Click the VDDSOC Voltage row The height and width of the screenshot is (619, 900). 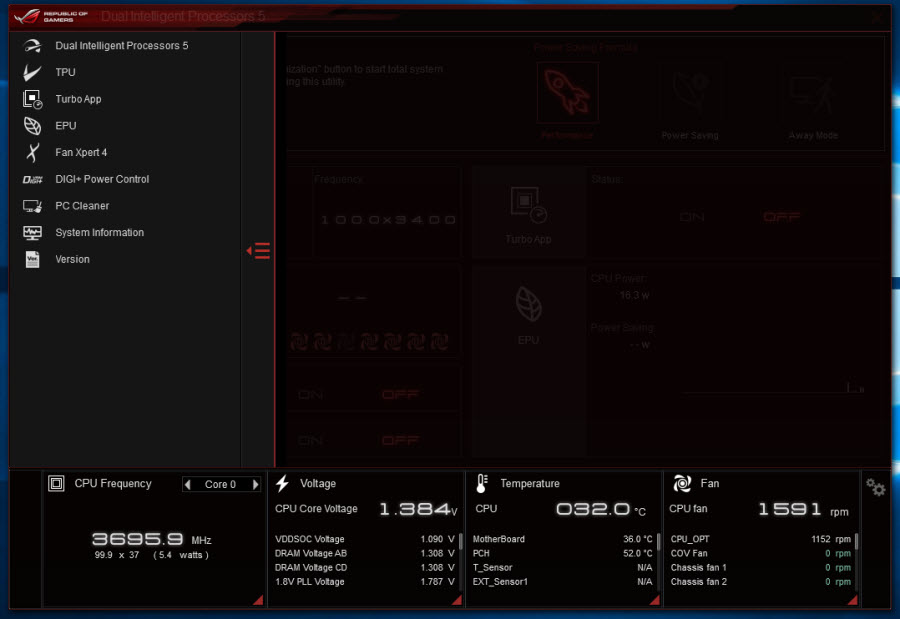click(364, 539)
